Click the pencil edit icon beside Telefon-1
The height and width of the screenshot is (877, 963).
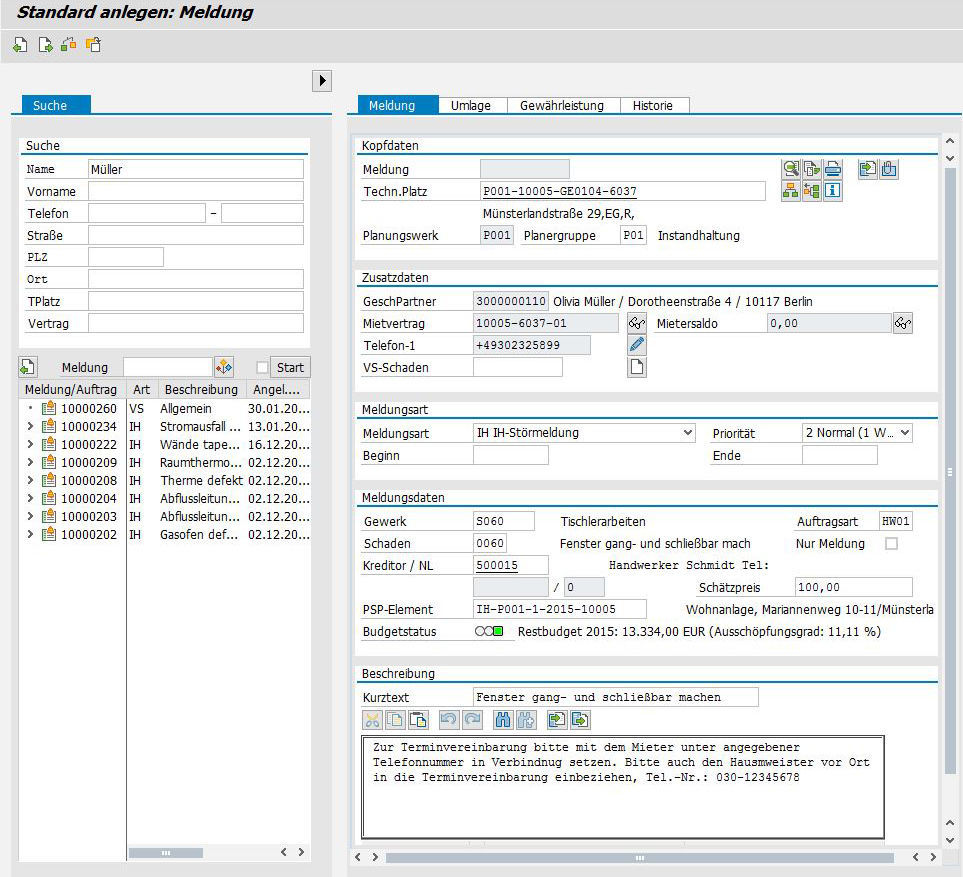[636, 345]
